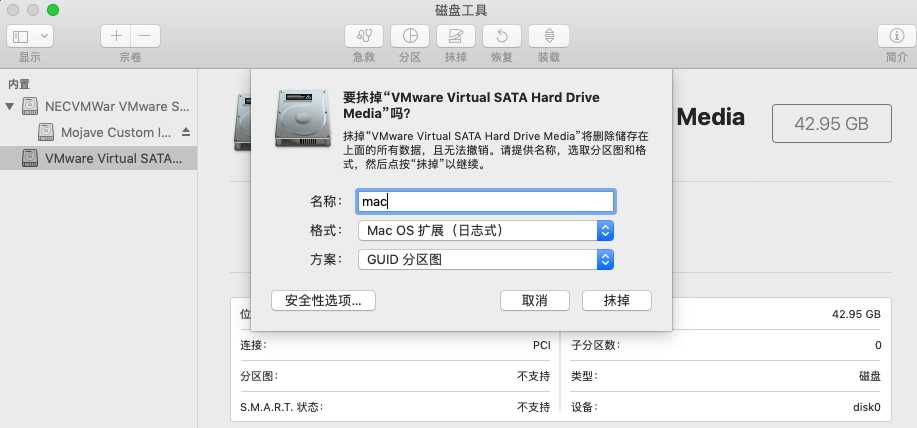Image resolution: width=917 pixels, height=428 pixels.
Task: Eject the Mojave Custom volume
Action: point(186,132)
